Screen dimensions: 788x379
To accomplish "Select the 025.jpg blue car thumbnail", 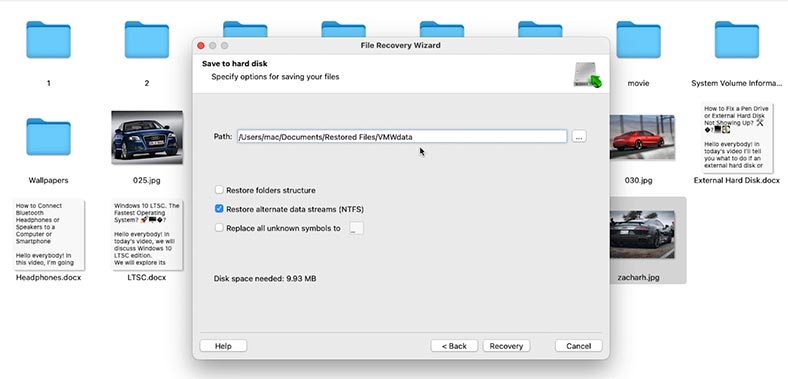I will point(147,137).
